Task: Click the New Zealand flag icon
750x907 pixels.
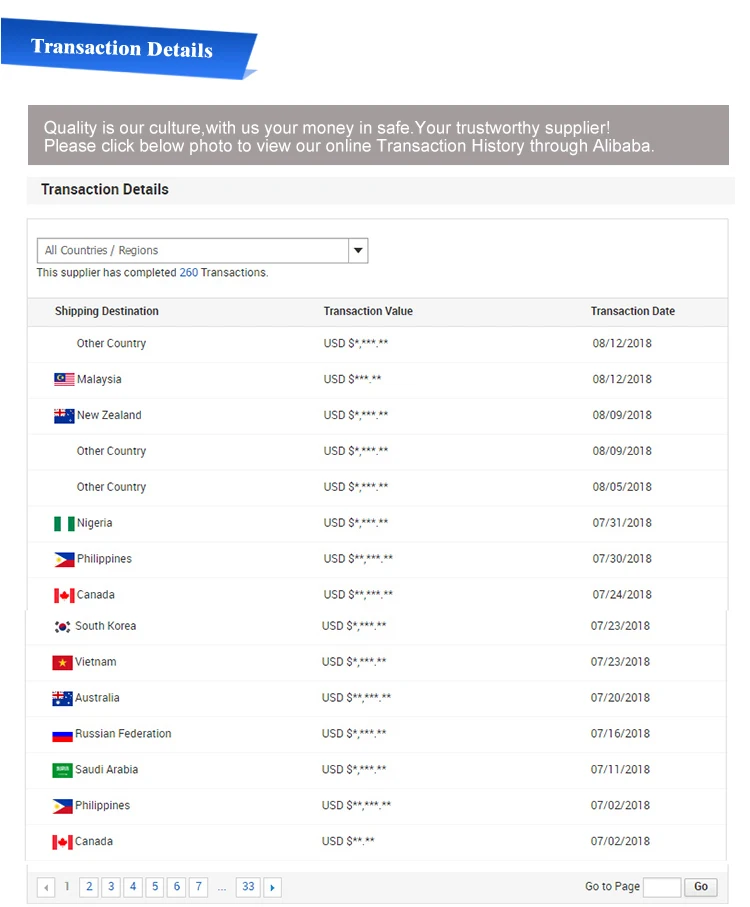Action: click(x=64, y=416)
